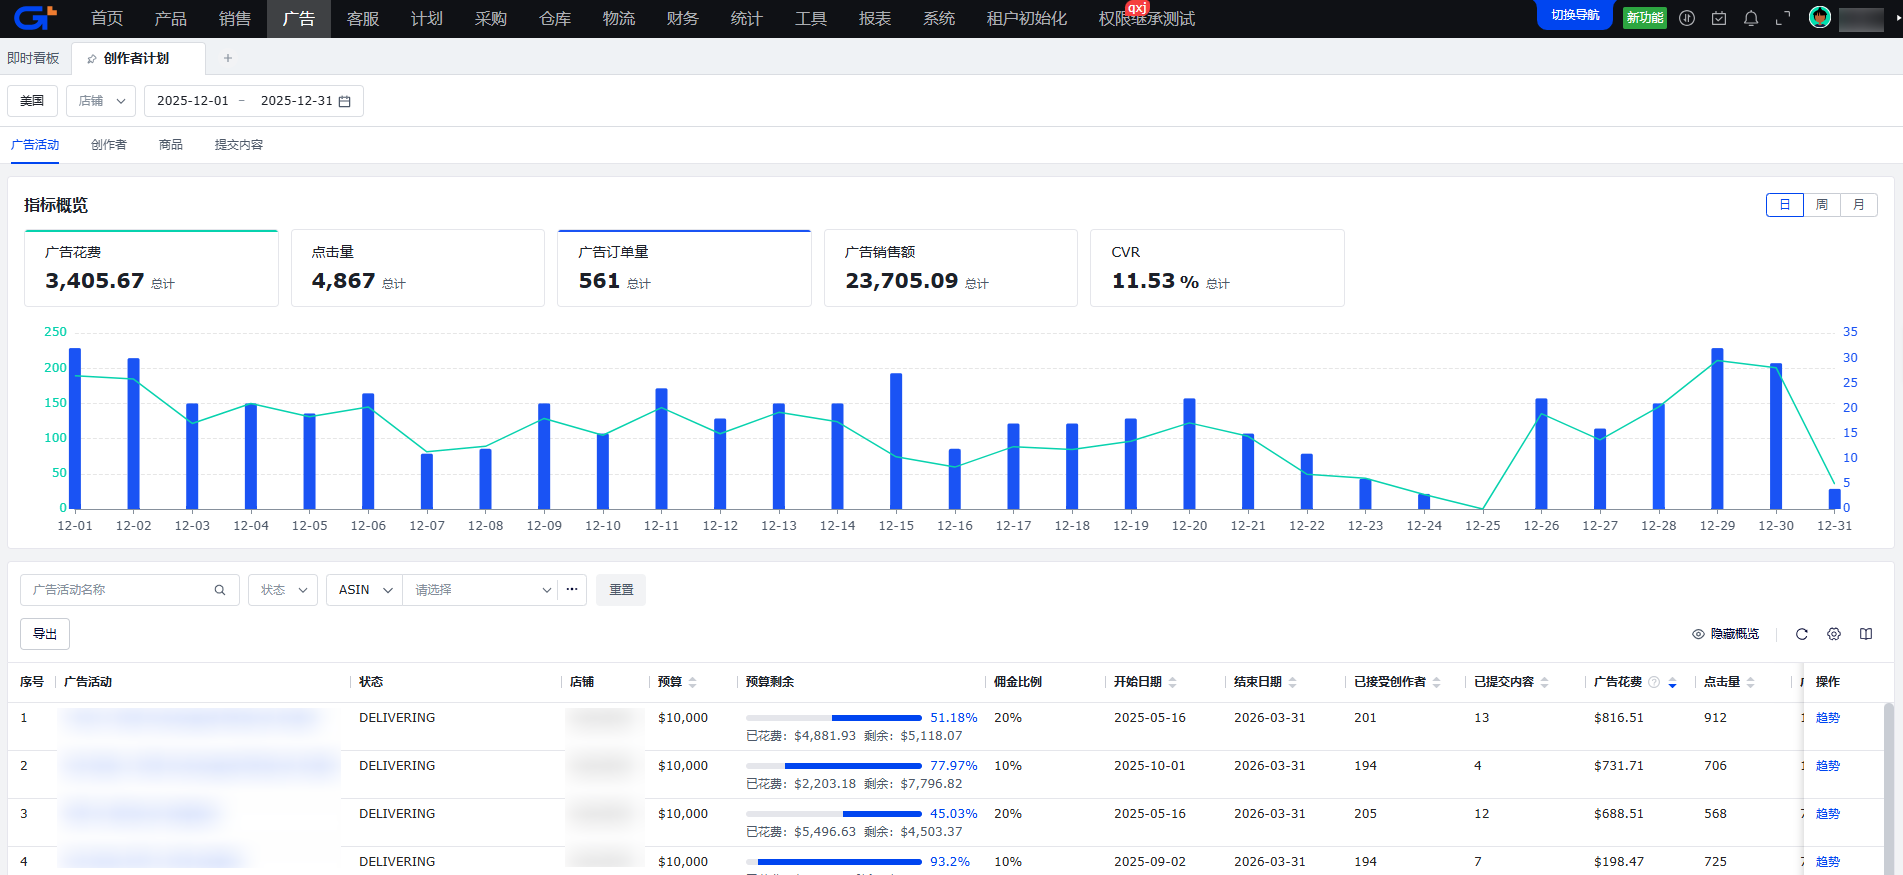Click the 导出 export button
Screen dimensions: 1903x875
(x=45, y=634)
